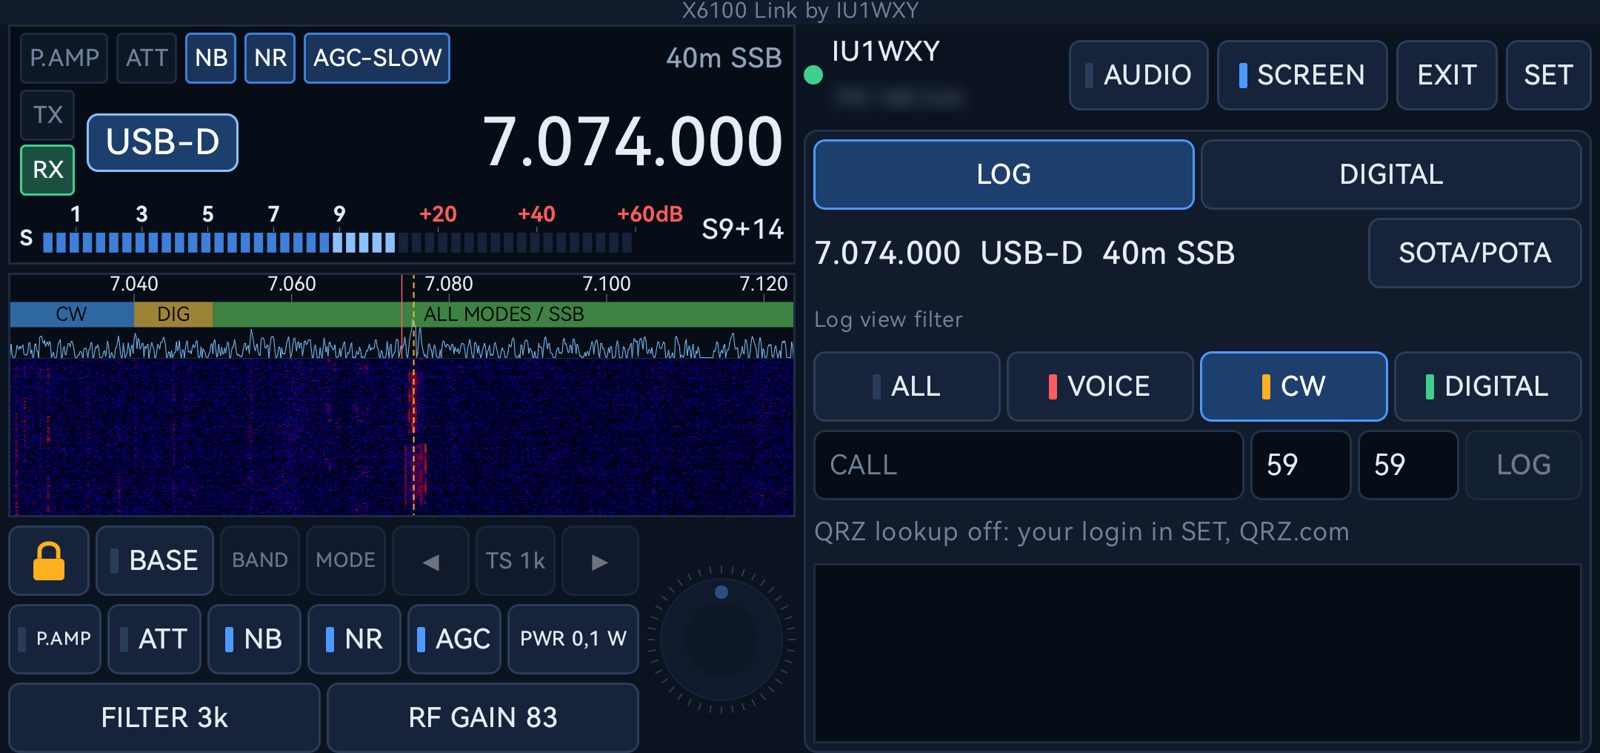Click the orange padlock lock icon
Image resolution: width=1600 pixels, height=753 pixels.
(x=49, y=561)
